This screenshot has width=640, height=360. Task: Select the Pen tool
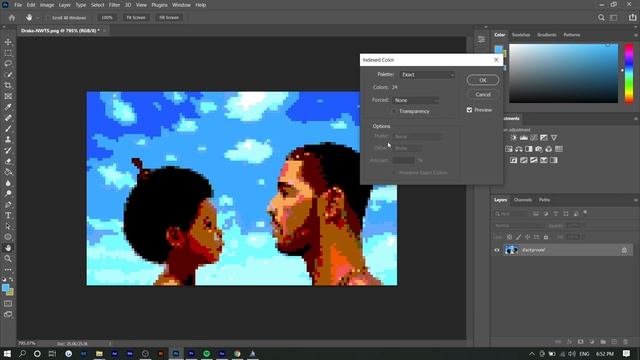pos(8,204)
